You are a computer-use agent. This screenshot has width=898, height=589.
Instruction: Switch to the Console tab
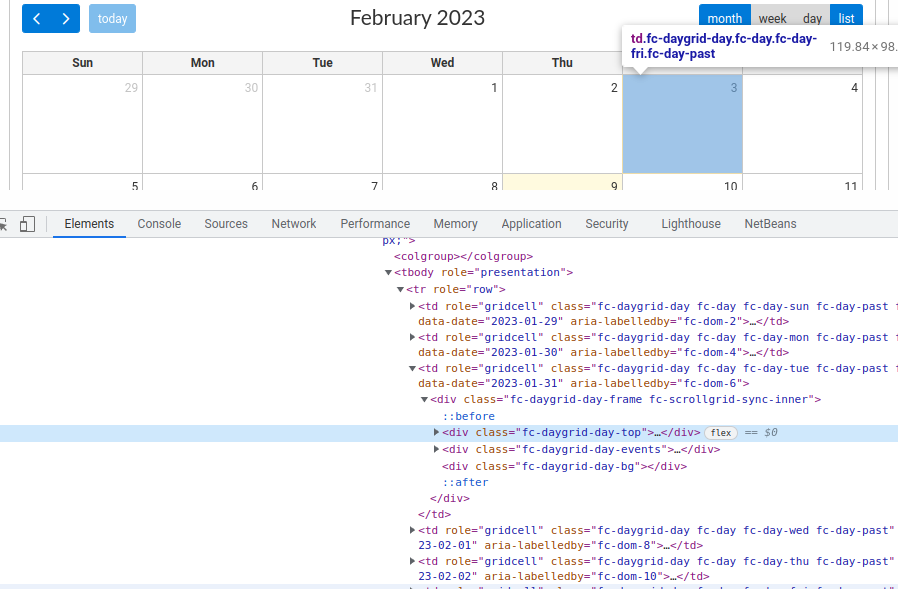(158, 223)
